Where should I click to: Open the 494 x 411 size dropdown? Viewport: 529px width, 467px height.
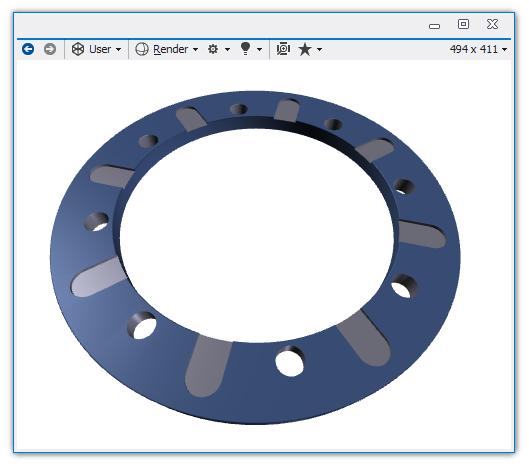point(504,50)
